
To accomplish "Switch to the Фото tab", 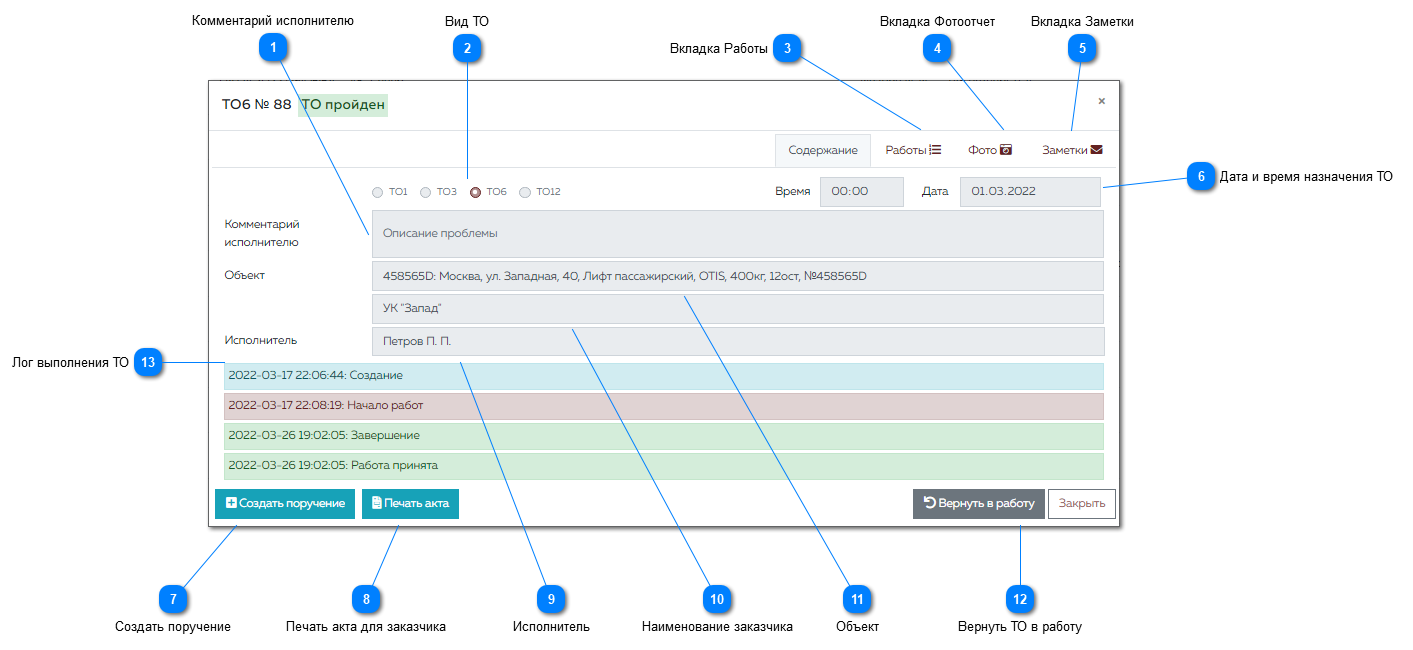I will click(990, 150).
